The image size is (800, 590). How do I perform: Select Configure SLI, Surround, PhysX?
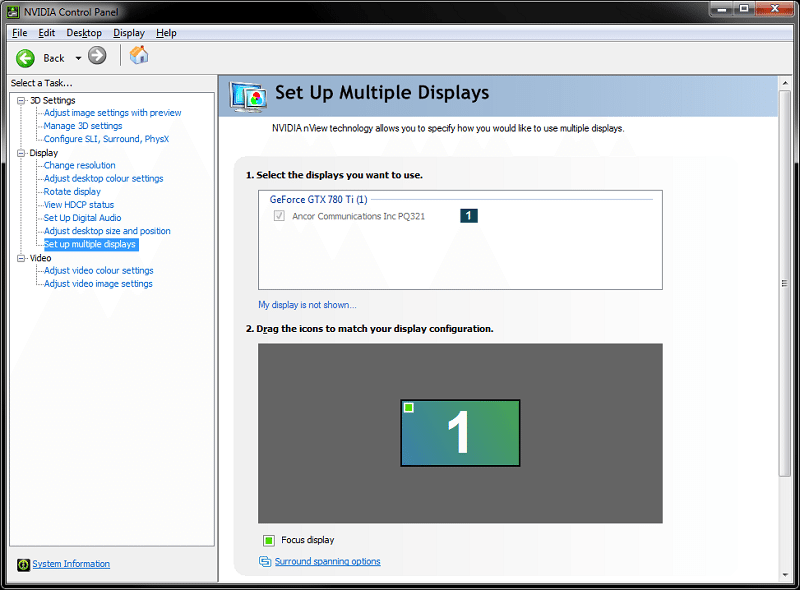(x=106, y=139)
